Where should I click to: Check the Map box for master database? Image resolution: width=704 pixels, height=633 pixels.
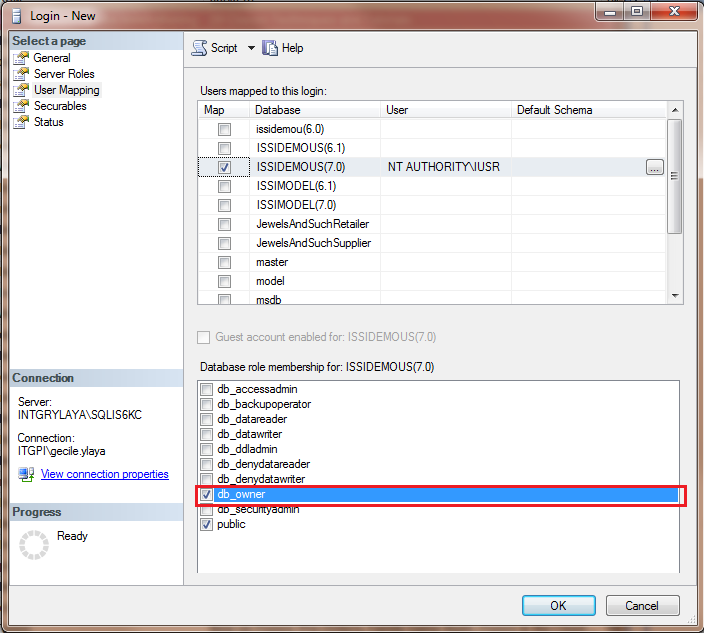[225, 262]
